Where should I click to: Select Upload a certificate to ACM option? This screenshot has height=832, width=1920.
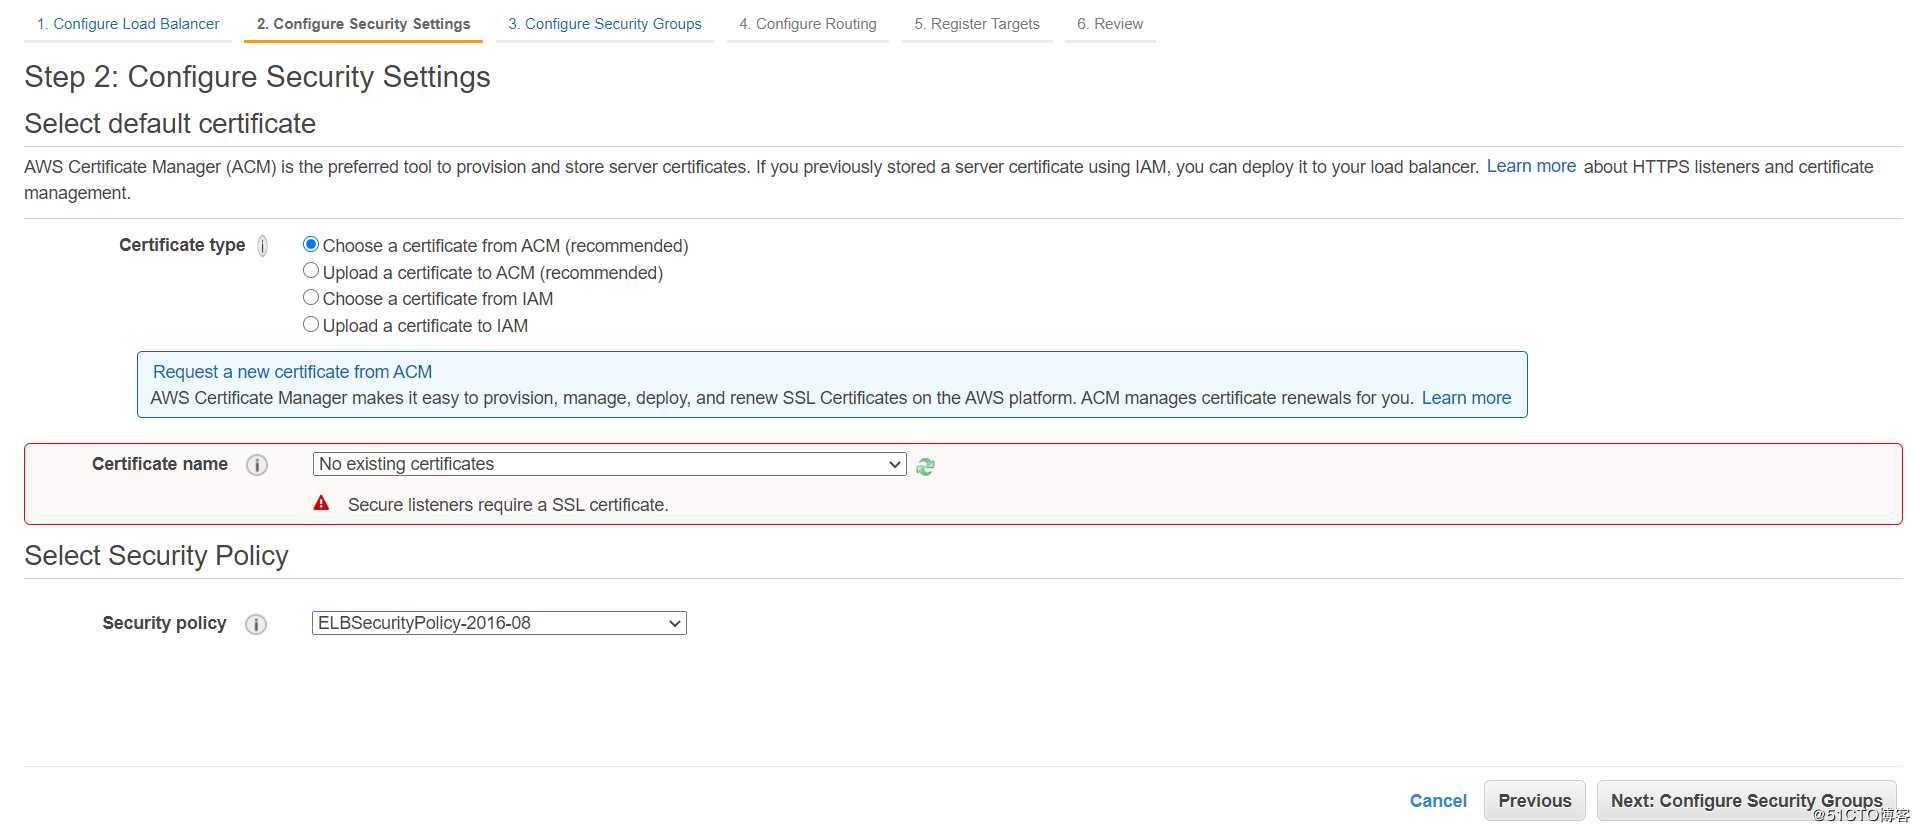[x=311, y=271]
